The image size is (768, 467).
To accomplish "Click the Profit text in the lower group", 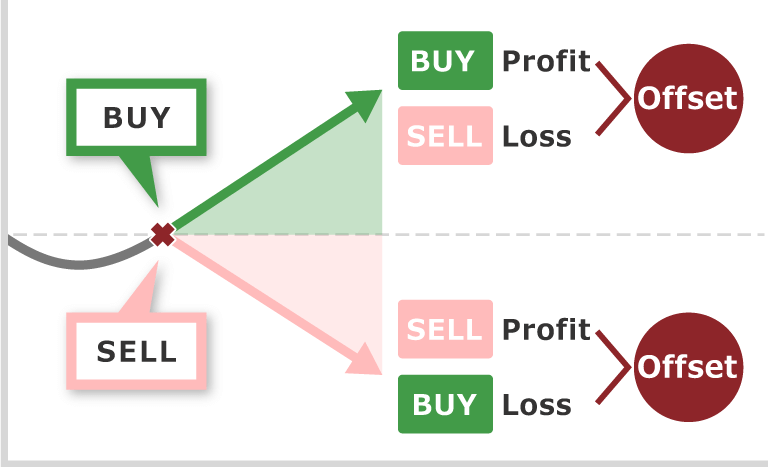I will pos(546,329).
